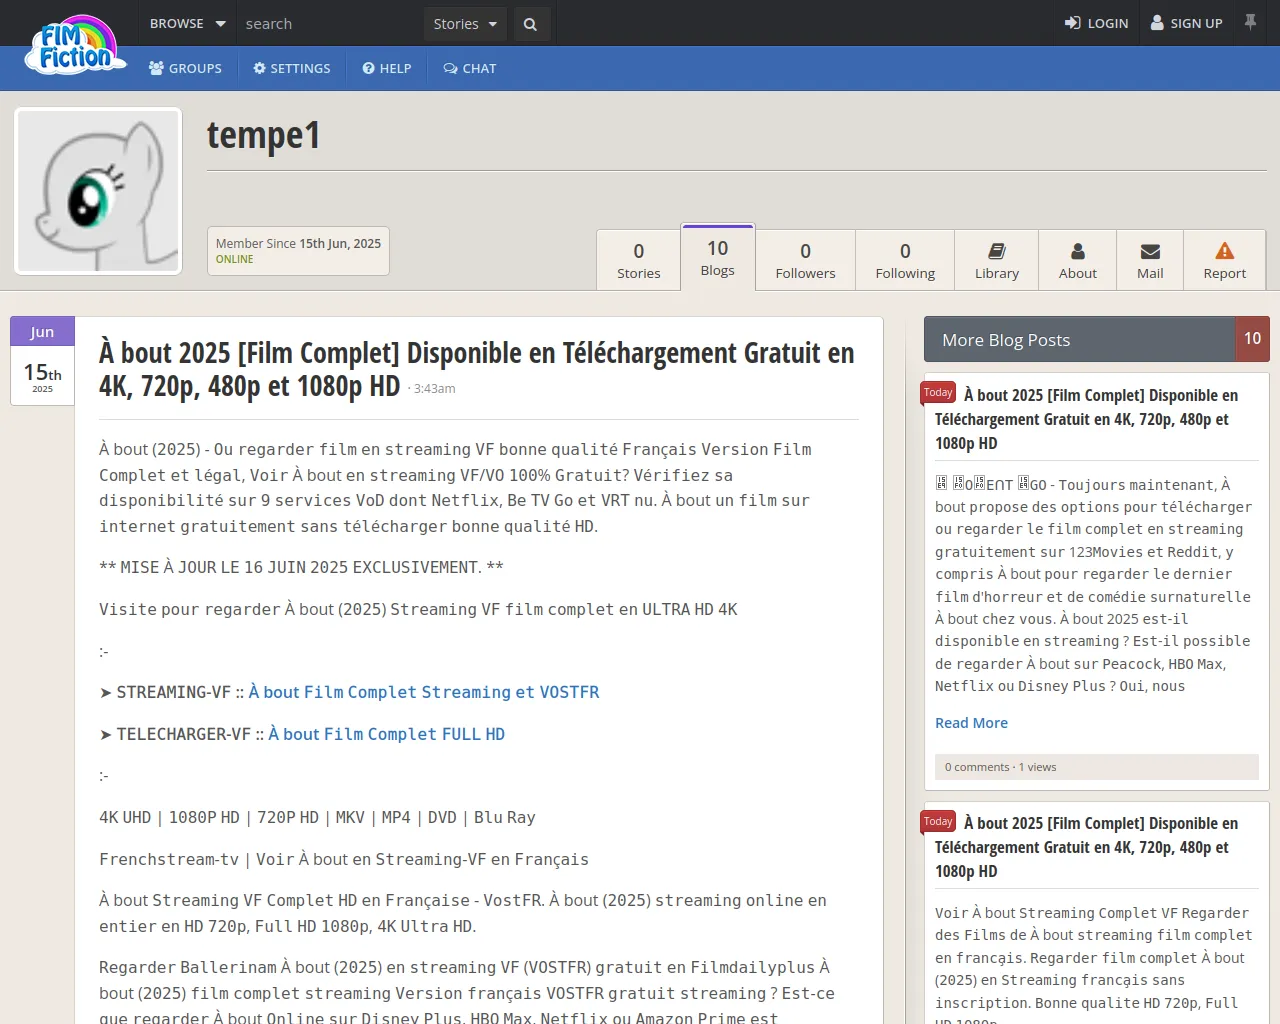Click the pin icon in the top bar

1250,22
